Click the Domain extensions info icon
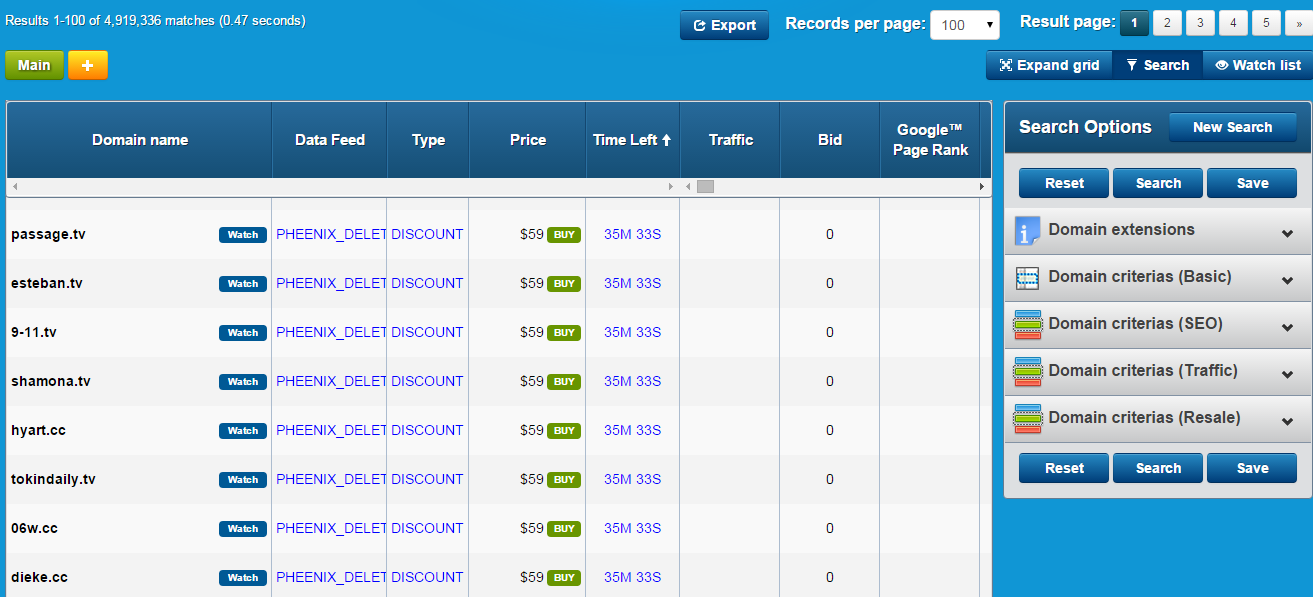Screen dimensions: 1313x597 (1028, 231)
